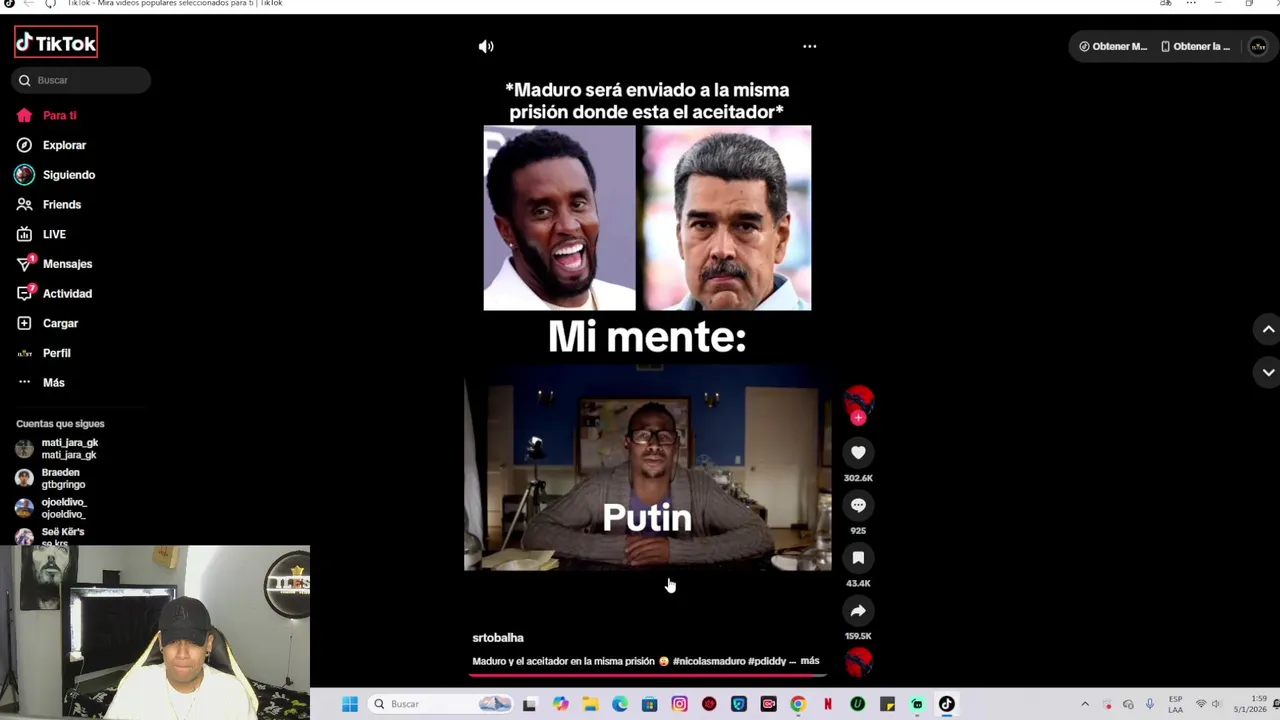Click the video progress bar
Image resolution: width=1280 pixels, height=720 pixels.
[x=648, y=675]
